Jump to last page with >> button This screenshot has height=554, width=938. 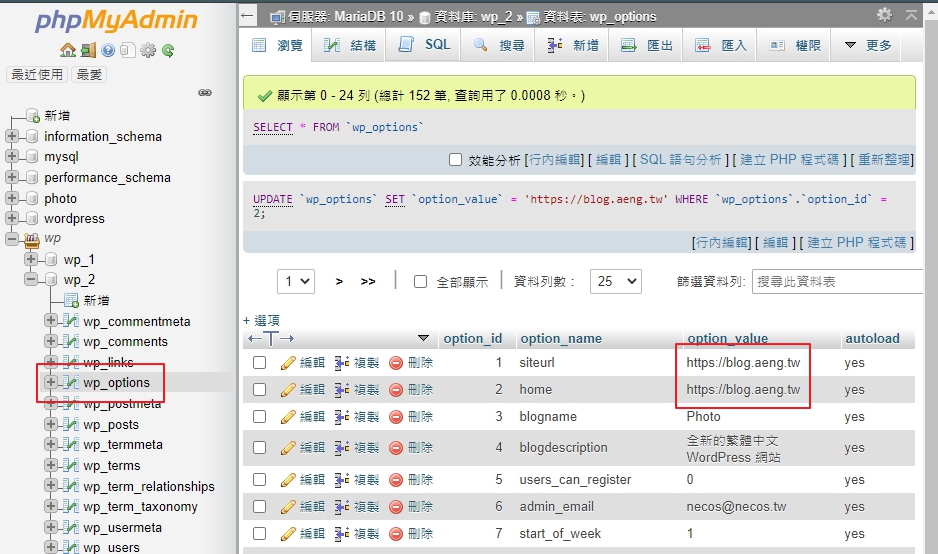pyautogui.click(x=368, y=282)
